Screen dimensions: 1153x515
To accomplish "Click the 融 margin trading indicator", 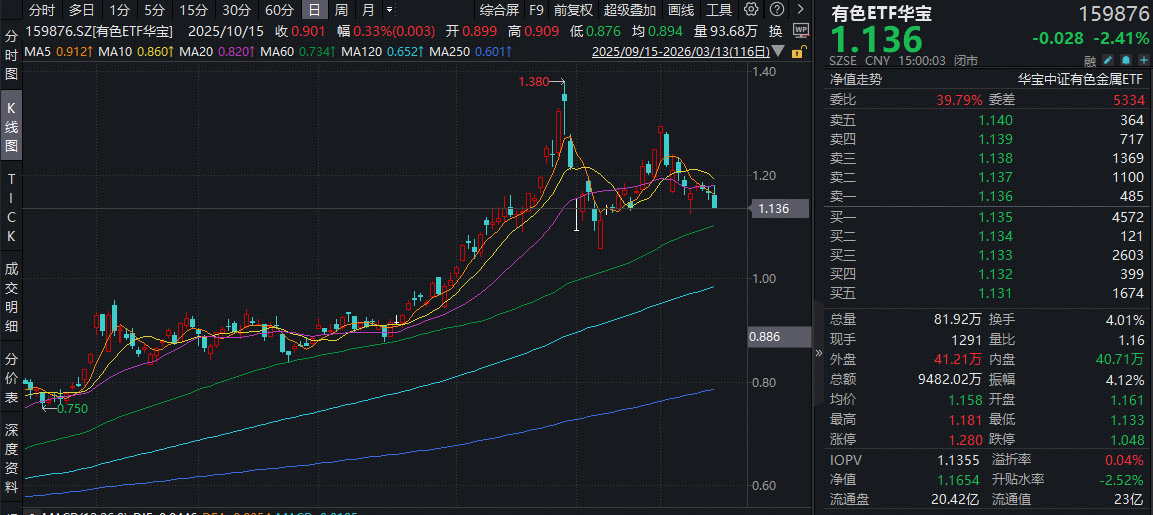I will tap(1089, 60).
